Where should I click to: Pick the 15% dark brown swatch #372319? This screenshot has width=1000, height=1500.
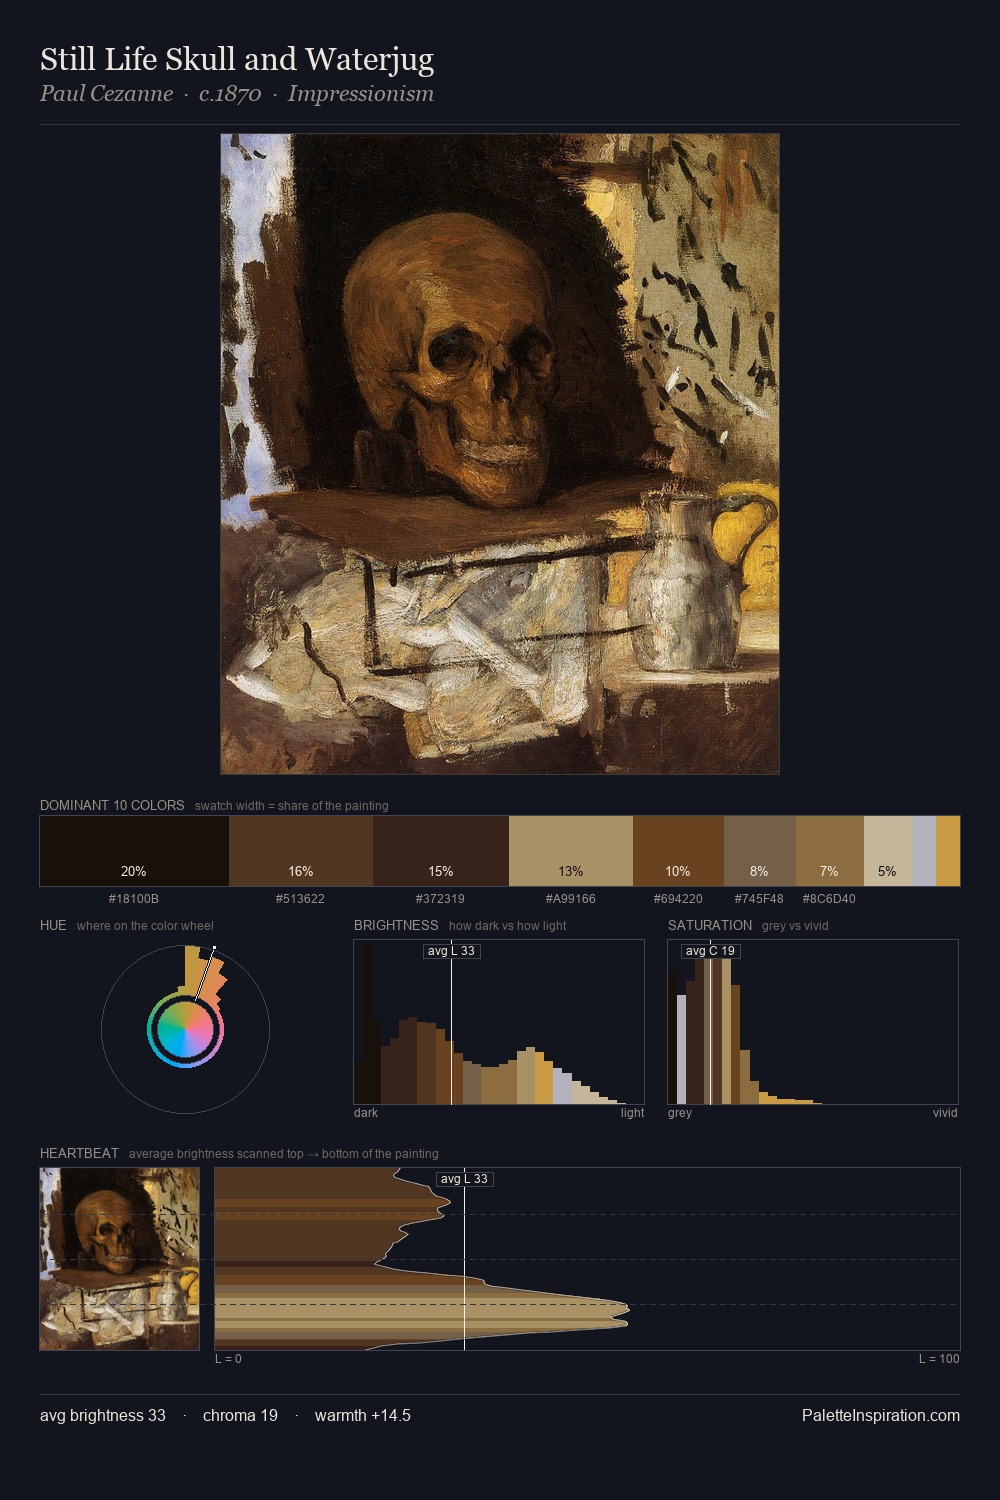point(441,851)
